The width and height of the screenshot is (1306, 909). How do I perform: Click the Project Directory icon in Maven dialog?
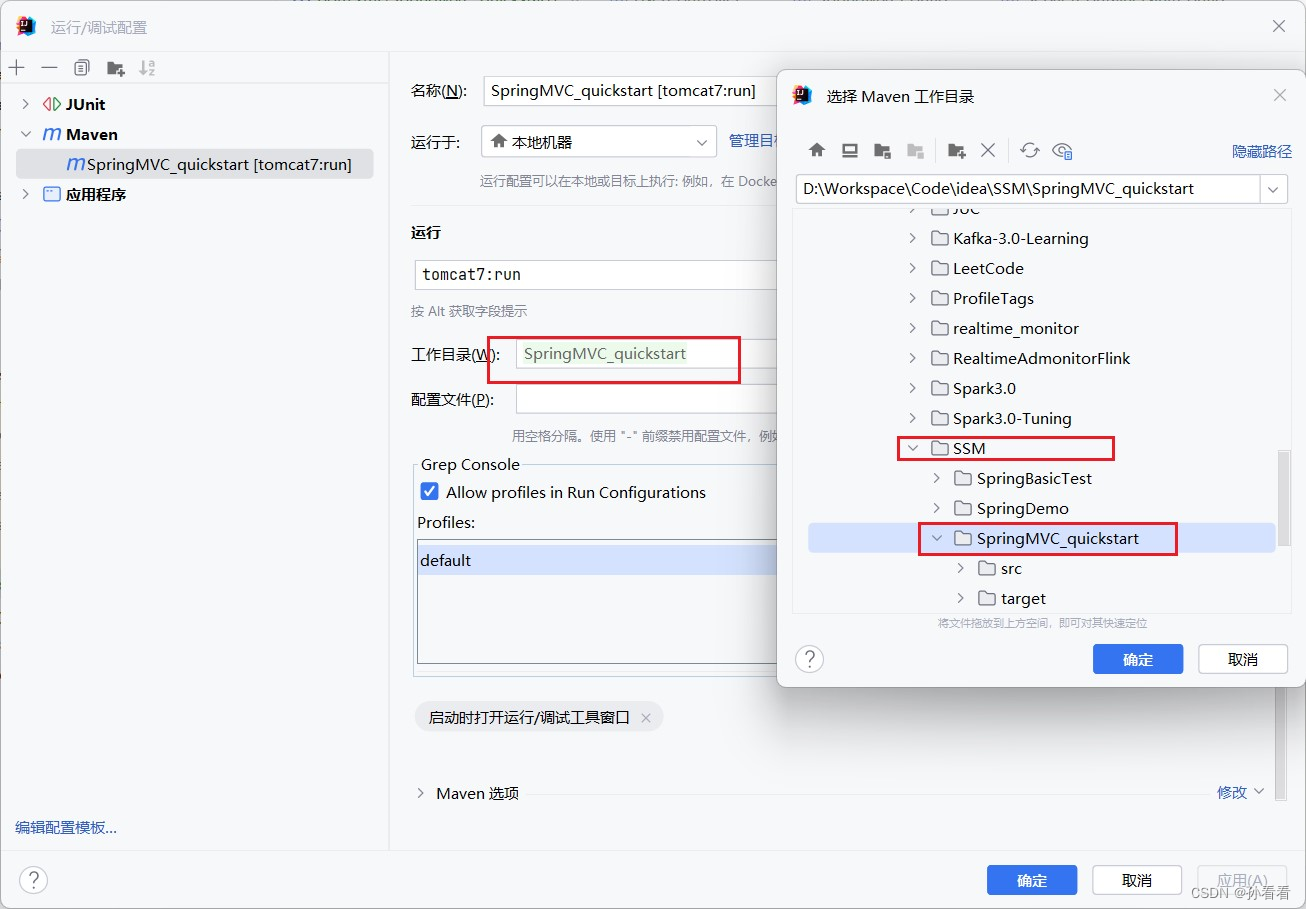pyautogui.click(x=882, y=150)
